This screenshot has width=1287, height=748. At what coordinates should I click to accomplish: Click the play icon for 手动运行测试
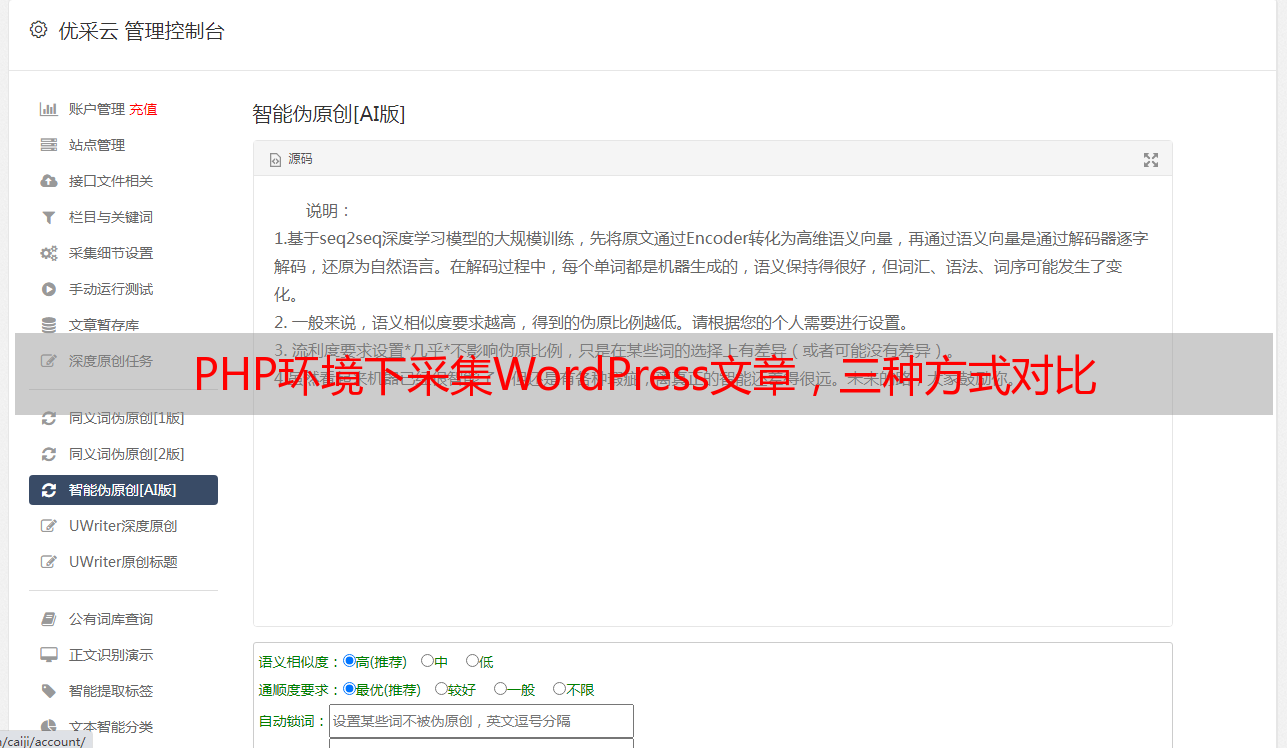tap(48, 289)
